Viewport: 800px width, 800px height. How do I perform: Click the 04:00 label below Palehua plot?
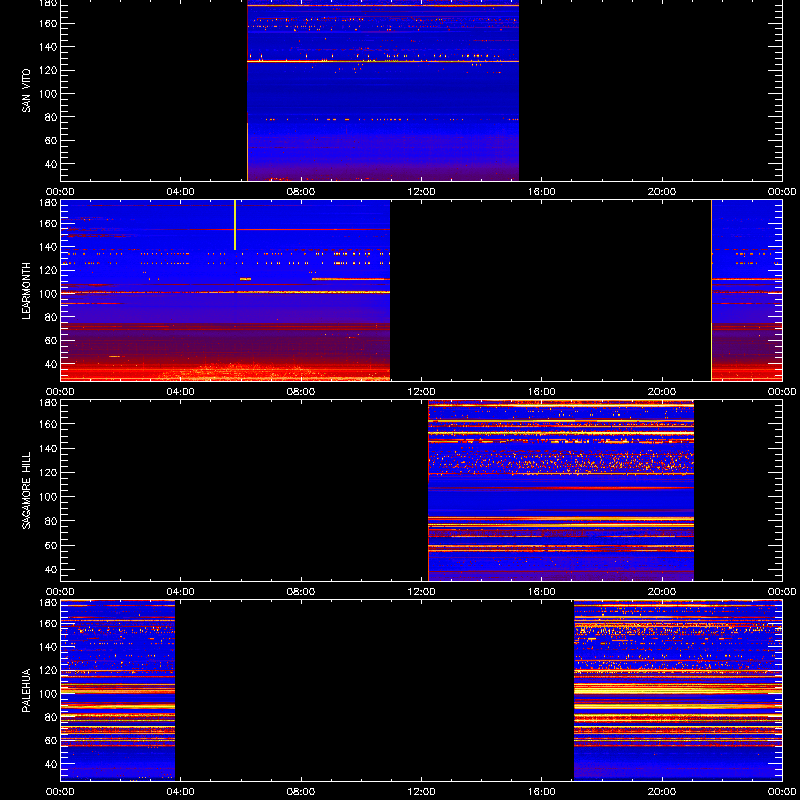pyautogui.click(x=181, y=792)
